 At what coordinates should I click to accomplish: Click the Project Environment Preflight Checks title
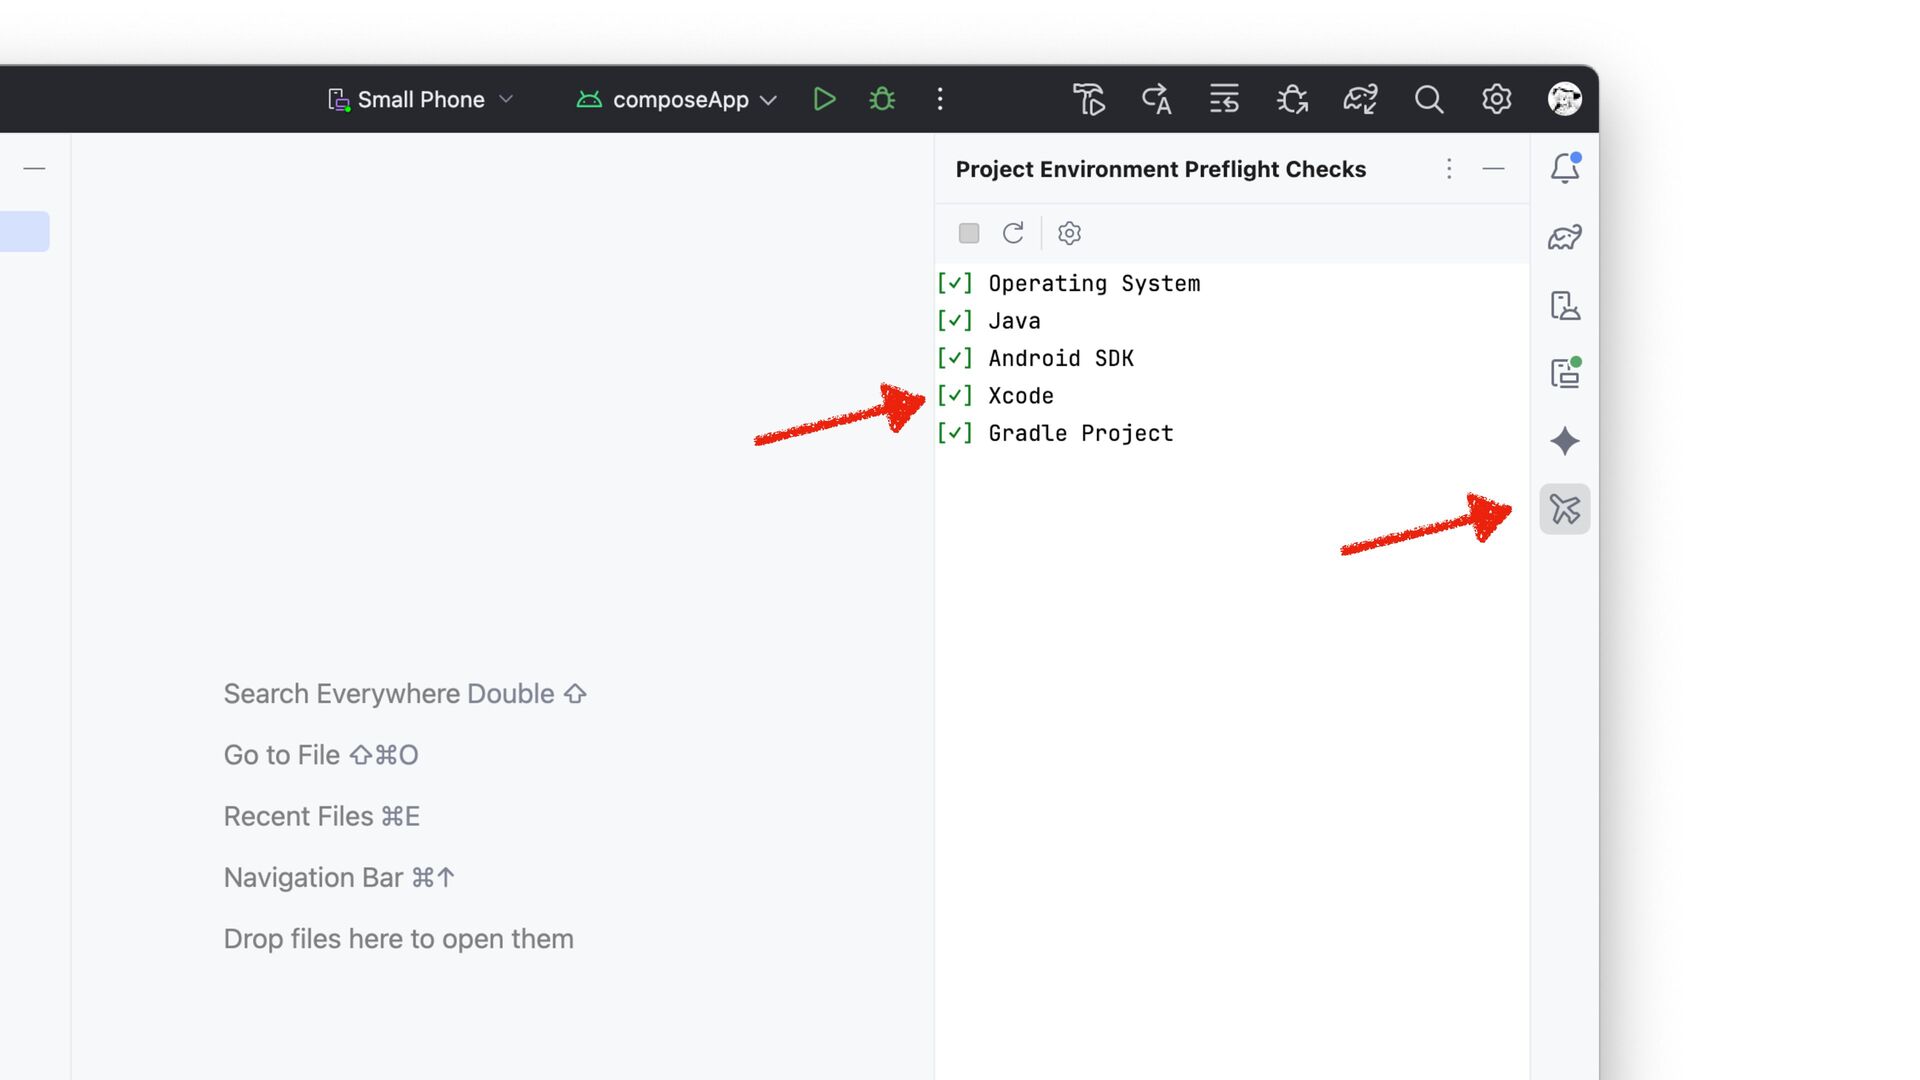coord(1160,169)
